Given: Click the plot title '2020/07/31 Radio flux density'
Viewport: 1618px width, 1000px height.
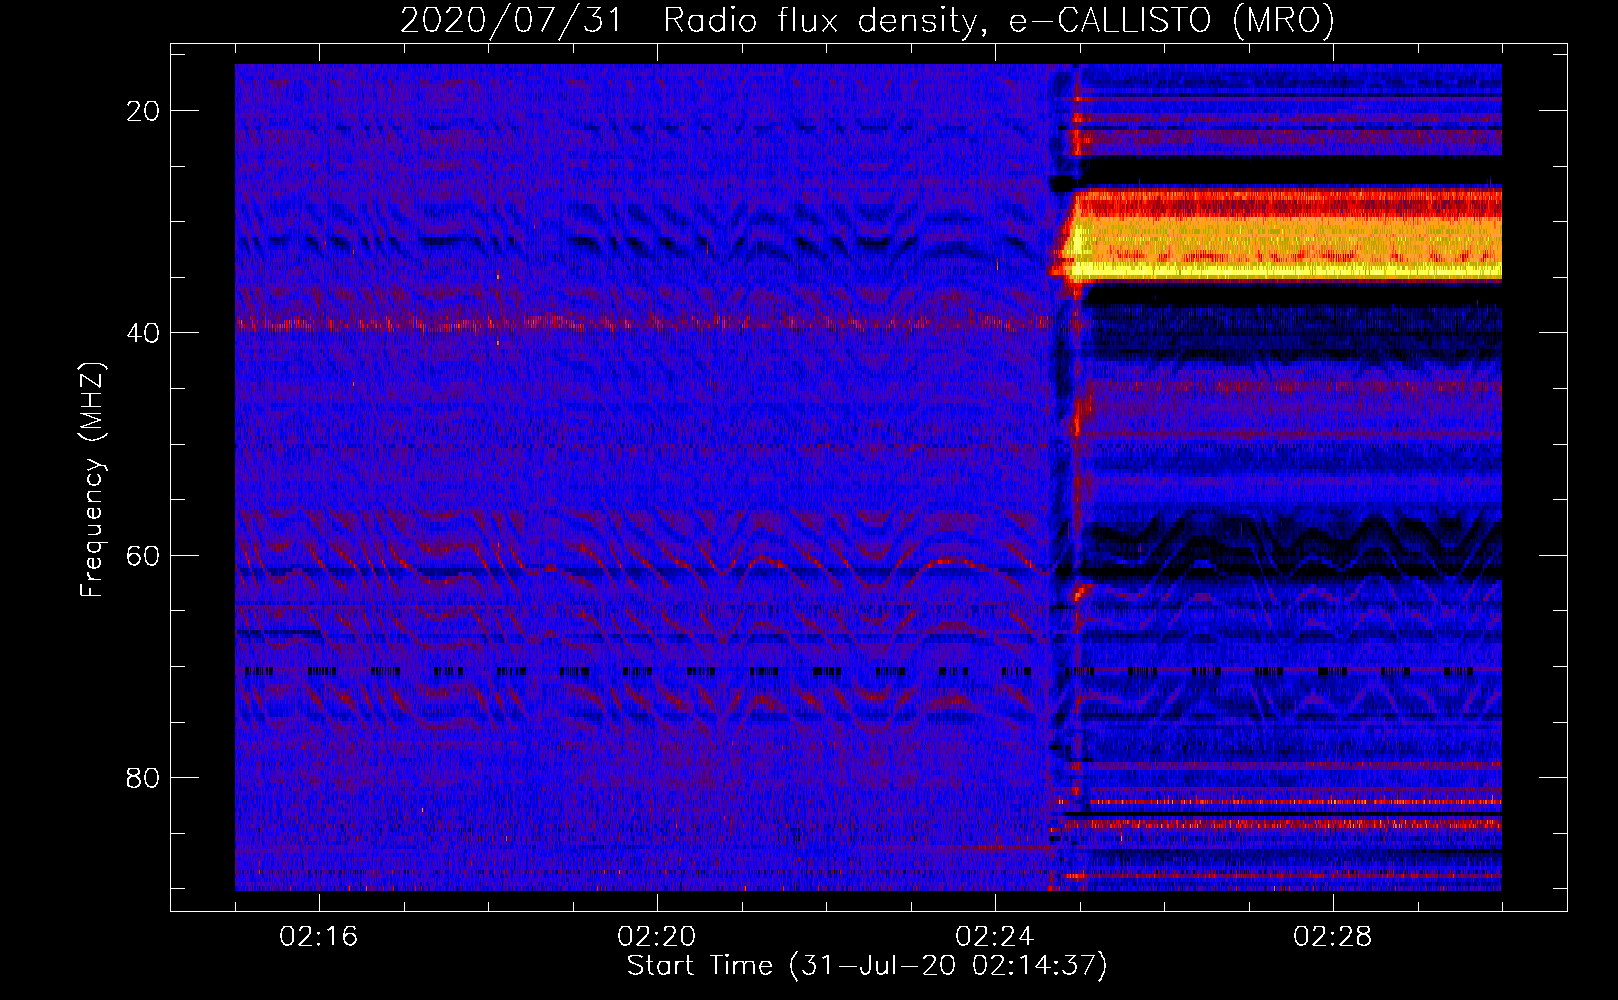Looking at the screenshot, I should 867,20.
